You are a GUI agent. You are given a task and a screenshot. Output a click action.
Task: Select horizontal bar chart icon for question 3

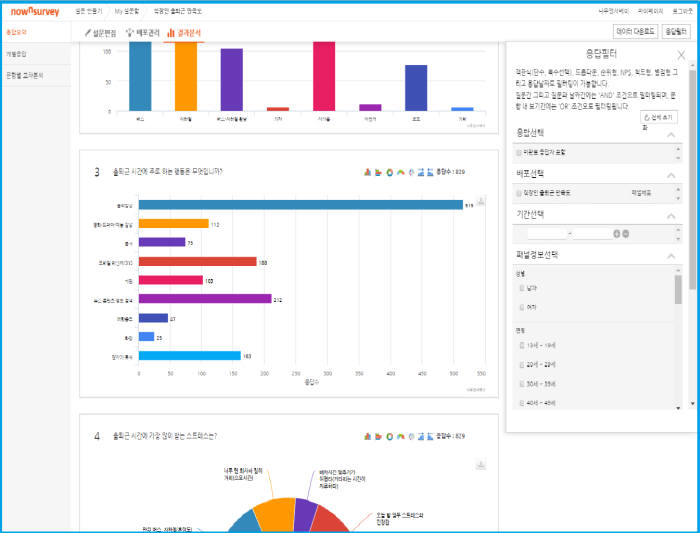point(378,172)
